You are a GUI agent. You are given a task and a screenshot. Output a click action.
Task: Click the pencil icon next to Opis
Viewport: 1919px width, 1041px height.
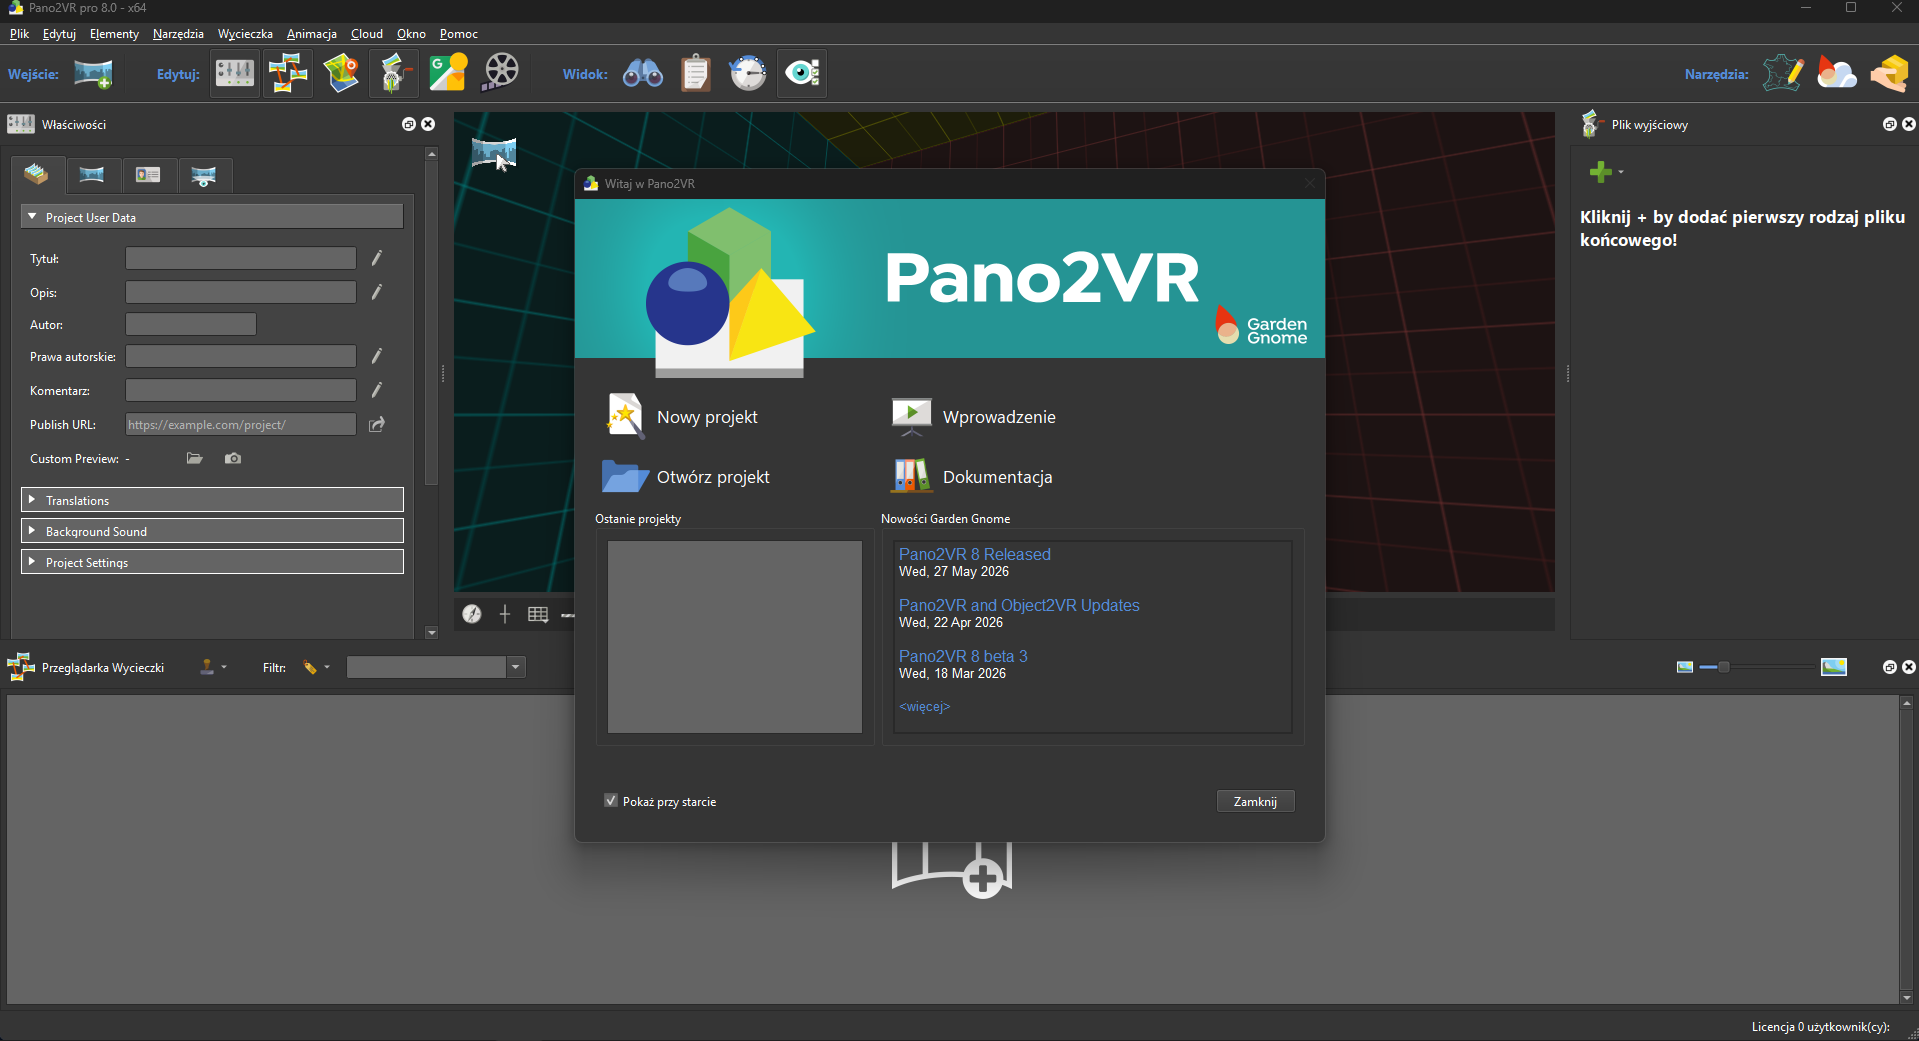(x=377, y=292)
